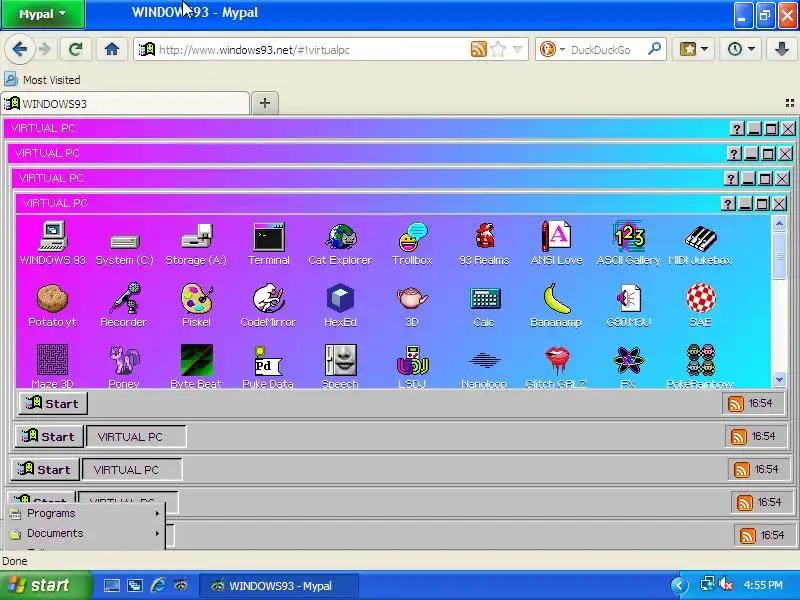The image size is (800, 600).
Task: Open the Trollbox chat icon
Action: [412, 244]
